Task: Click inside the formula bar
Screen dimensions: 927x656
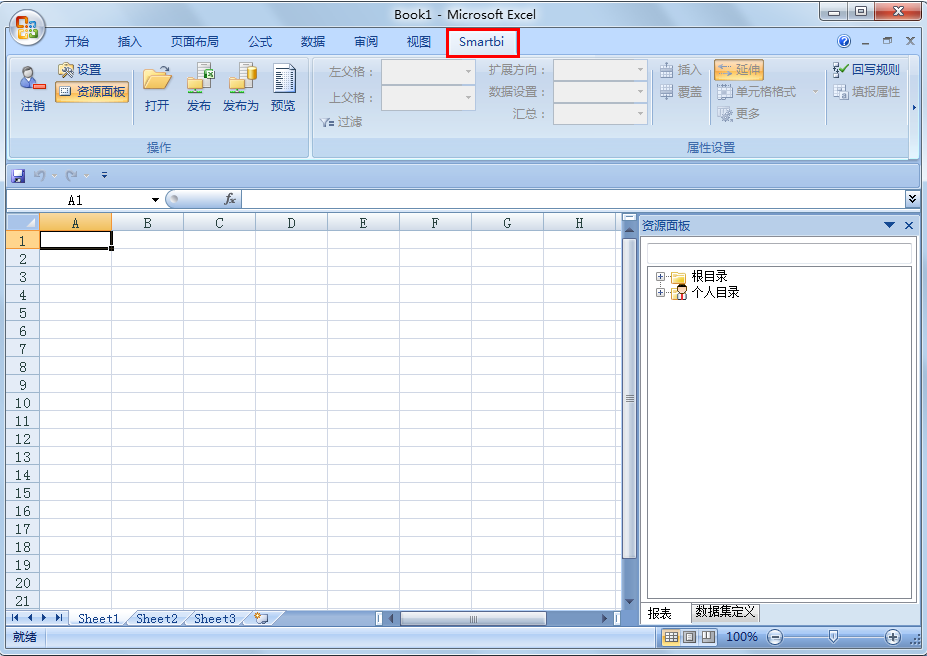Action: (572, 199)
